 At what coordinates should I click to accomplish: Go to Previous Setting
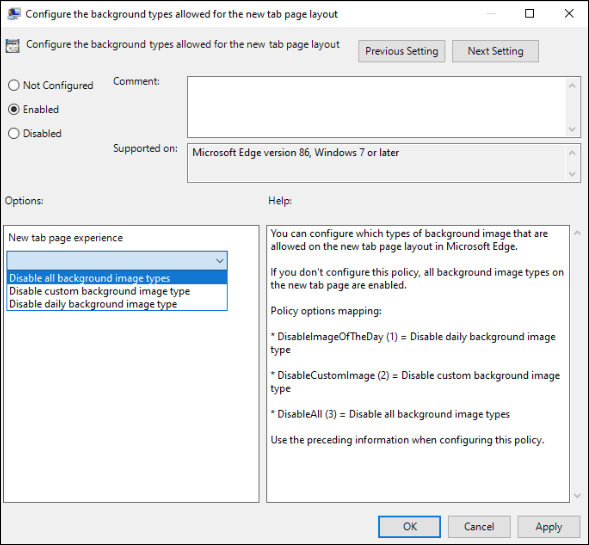pos(402,51)
